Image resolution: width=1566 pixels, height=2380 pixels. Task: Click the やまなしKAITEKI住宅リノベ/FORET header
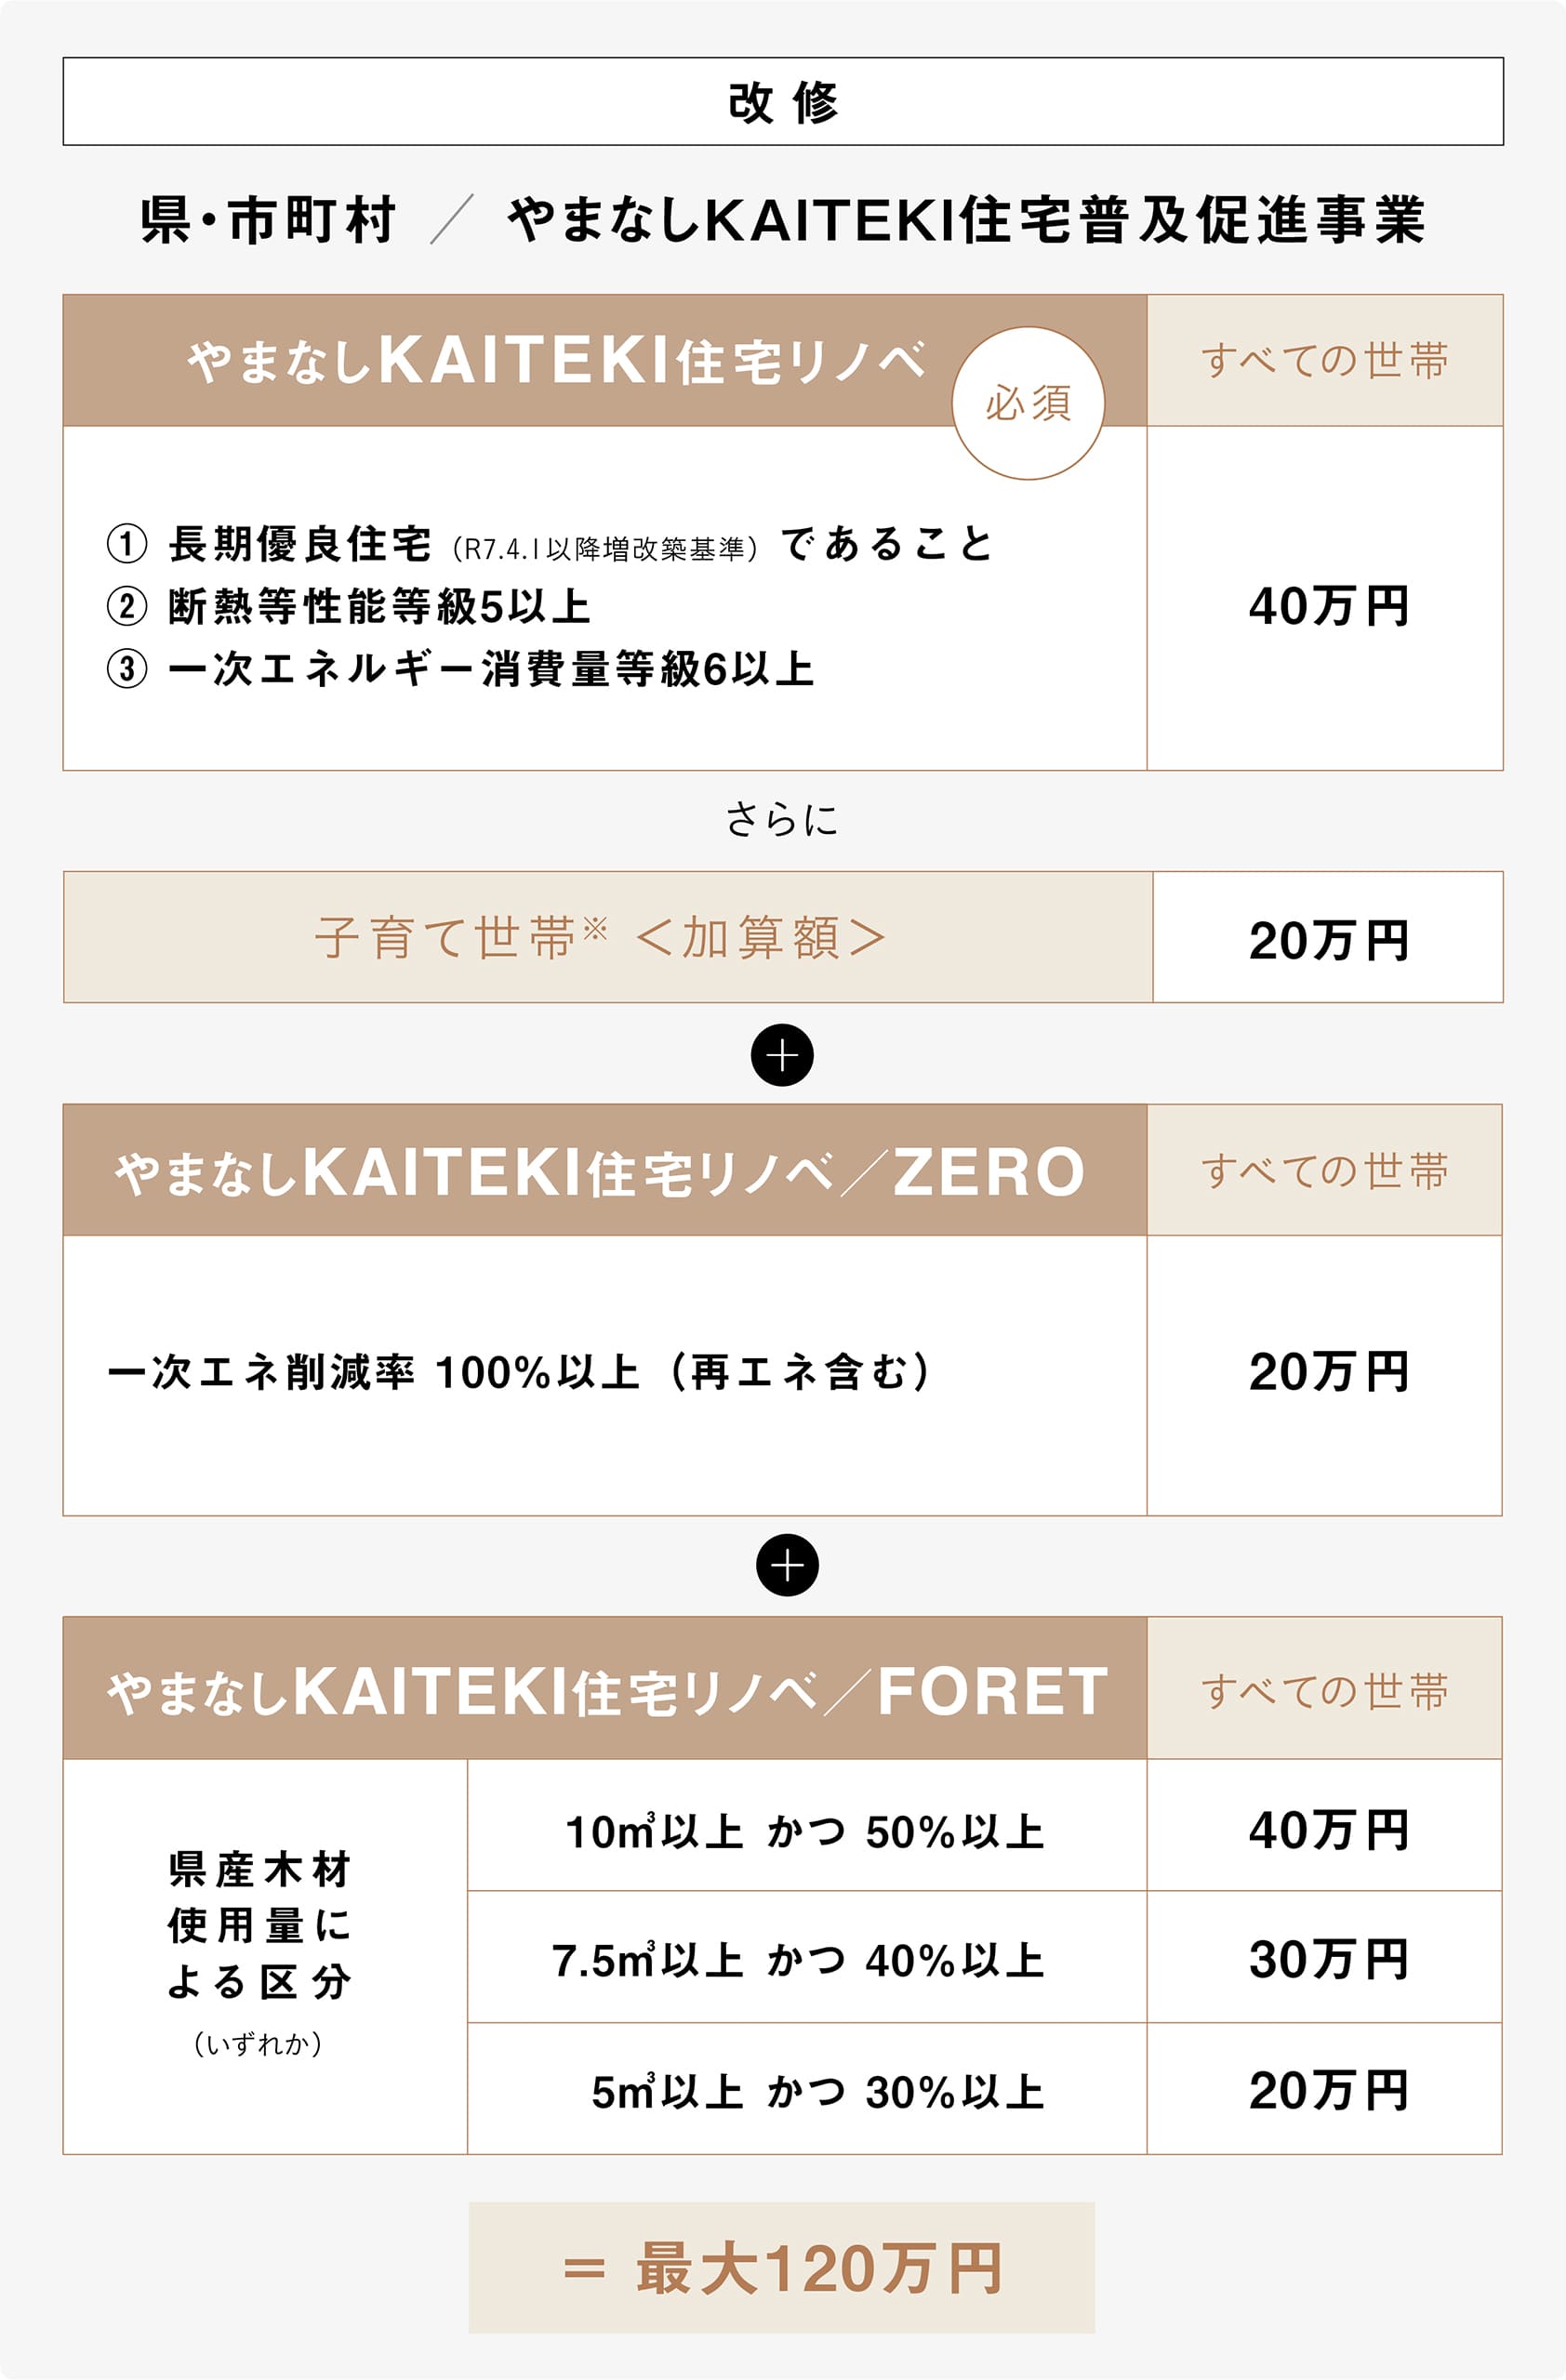[x=604, y=1691]
